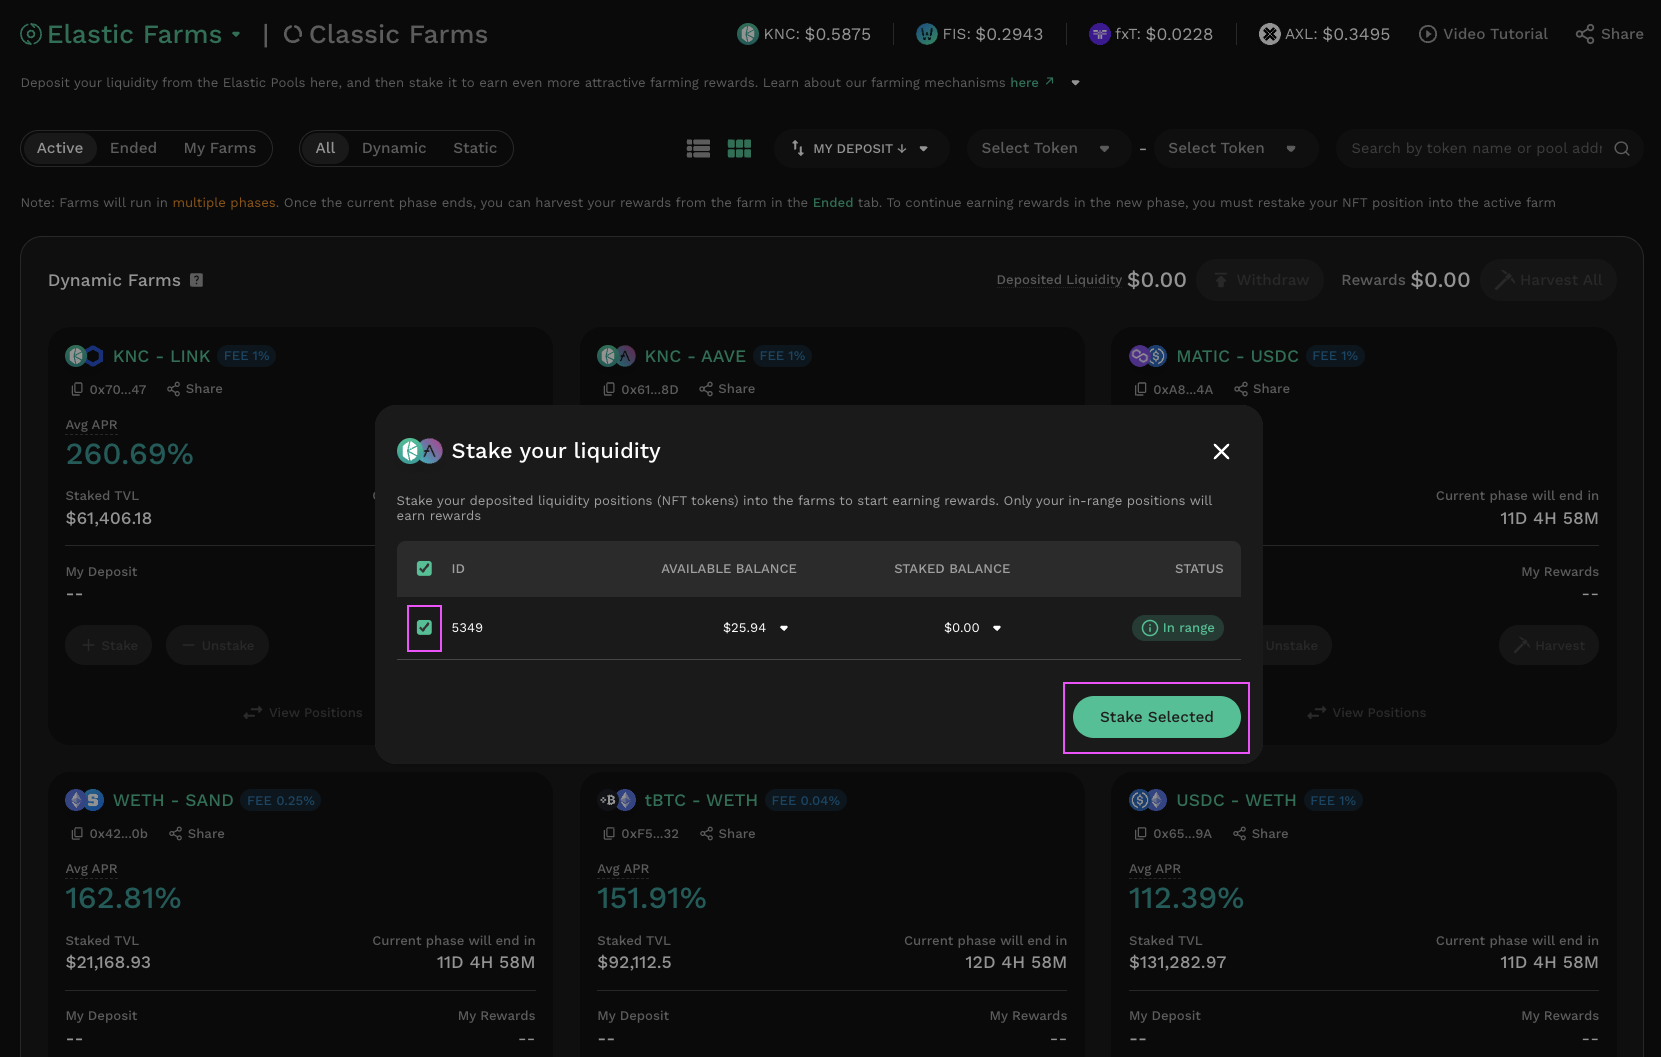Screen dimensions: 1661x1057
Task: Click the fxT token price icon
Action: 1099,34
